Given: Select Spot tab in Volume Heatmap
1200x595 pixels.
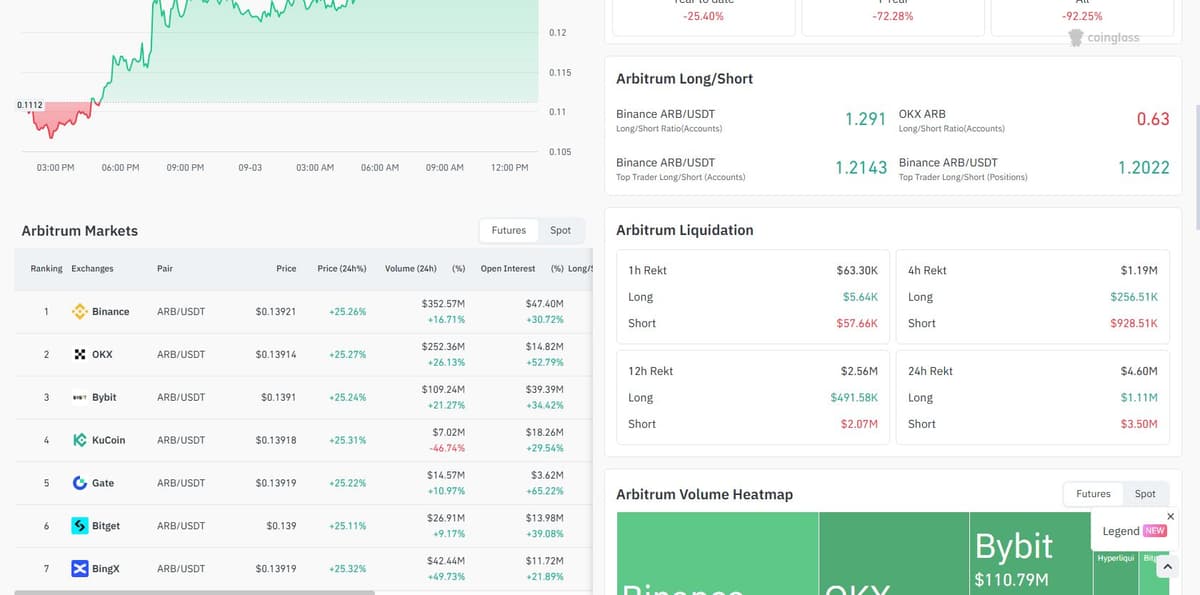Looking at the screenshot, I should point(1145,494).
